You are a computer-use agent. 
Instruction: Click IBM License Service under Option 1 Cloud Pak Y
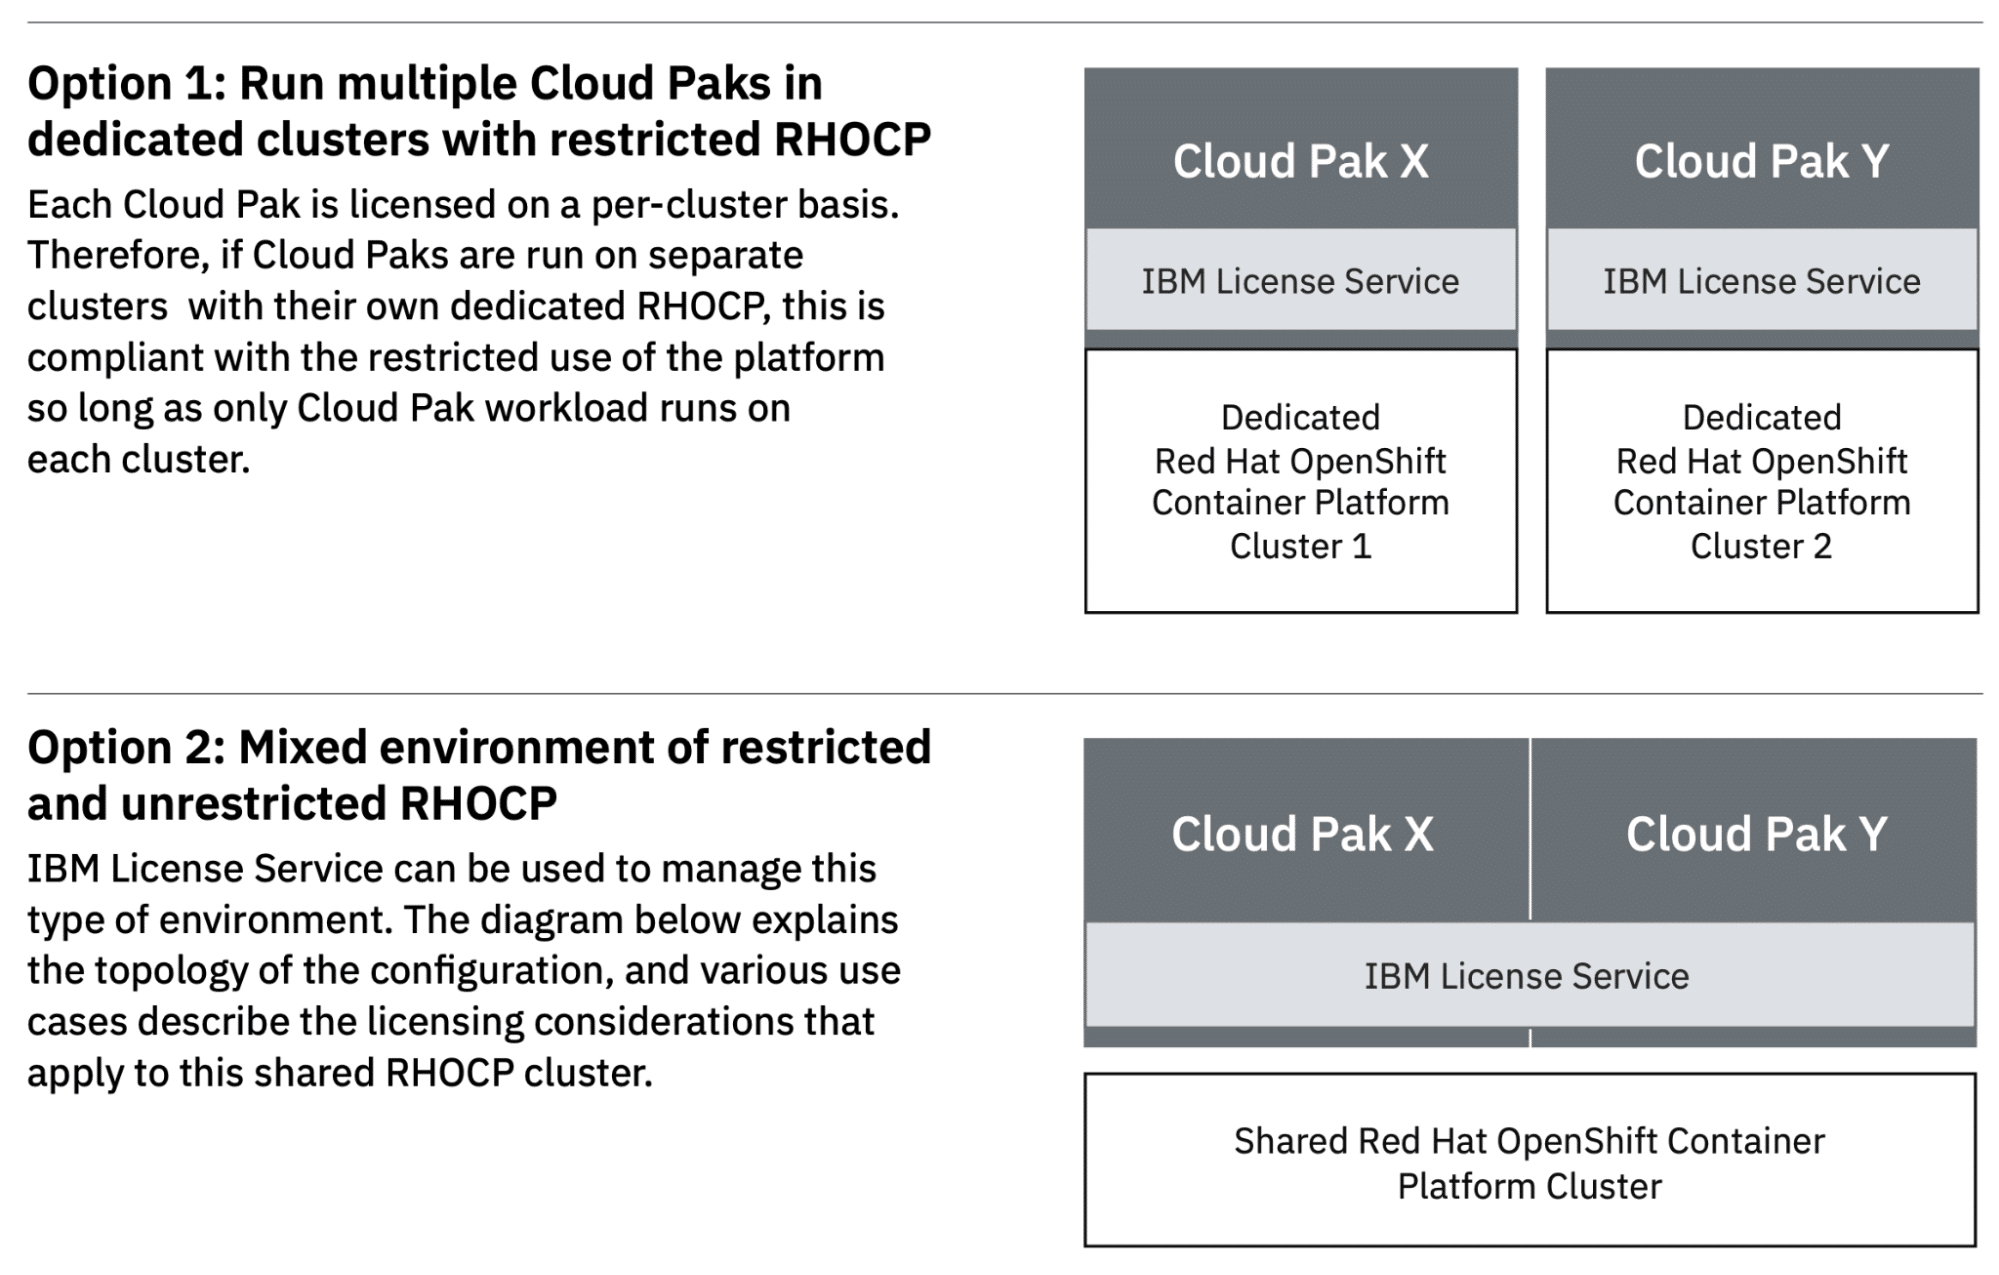1762,281
